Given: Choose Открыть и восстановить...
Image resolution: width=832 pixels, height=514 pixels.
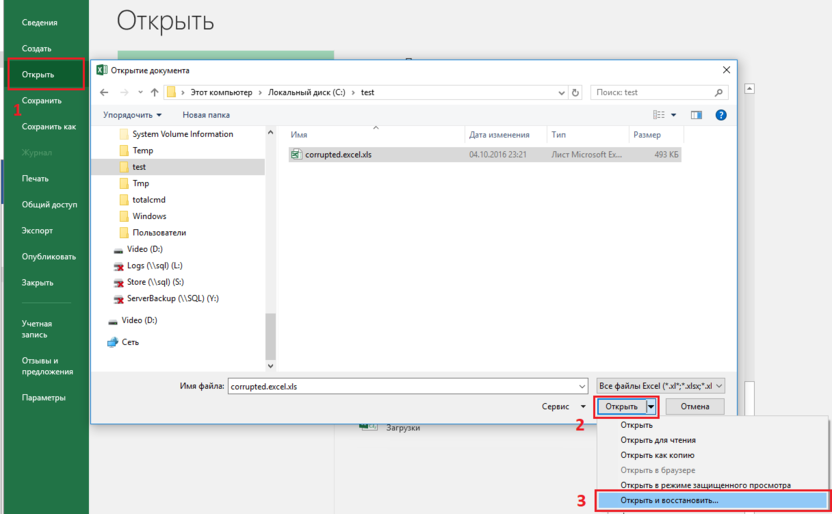Looking at the screenshot, I should pyautogui.click(x=713, y=500).
